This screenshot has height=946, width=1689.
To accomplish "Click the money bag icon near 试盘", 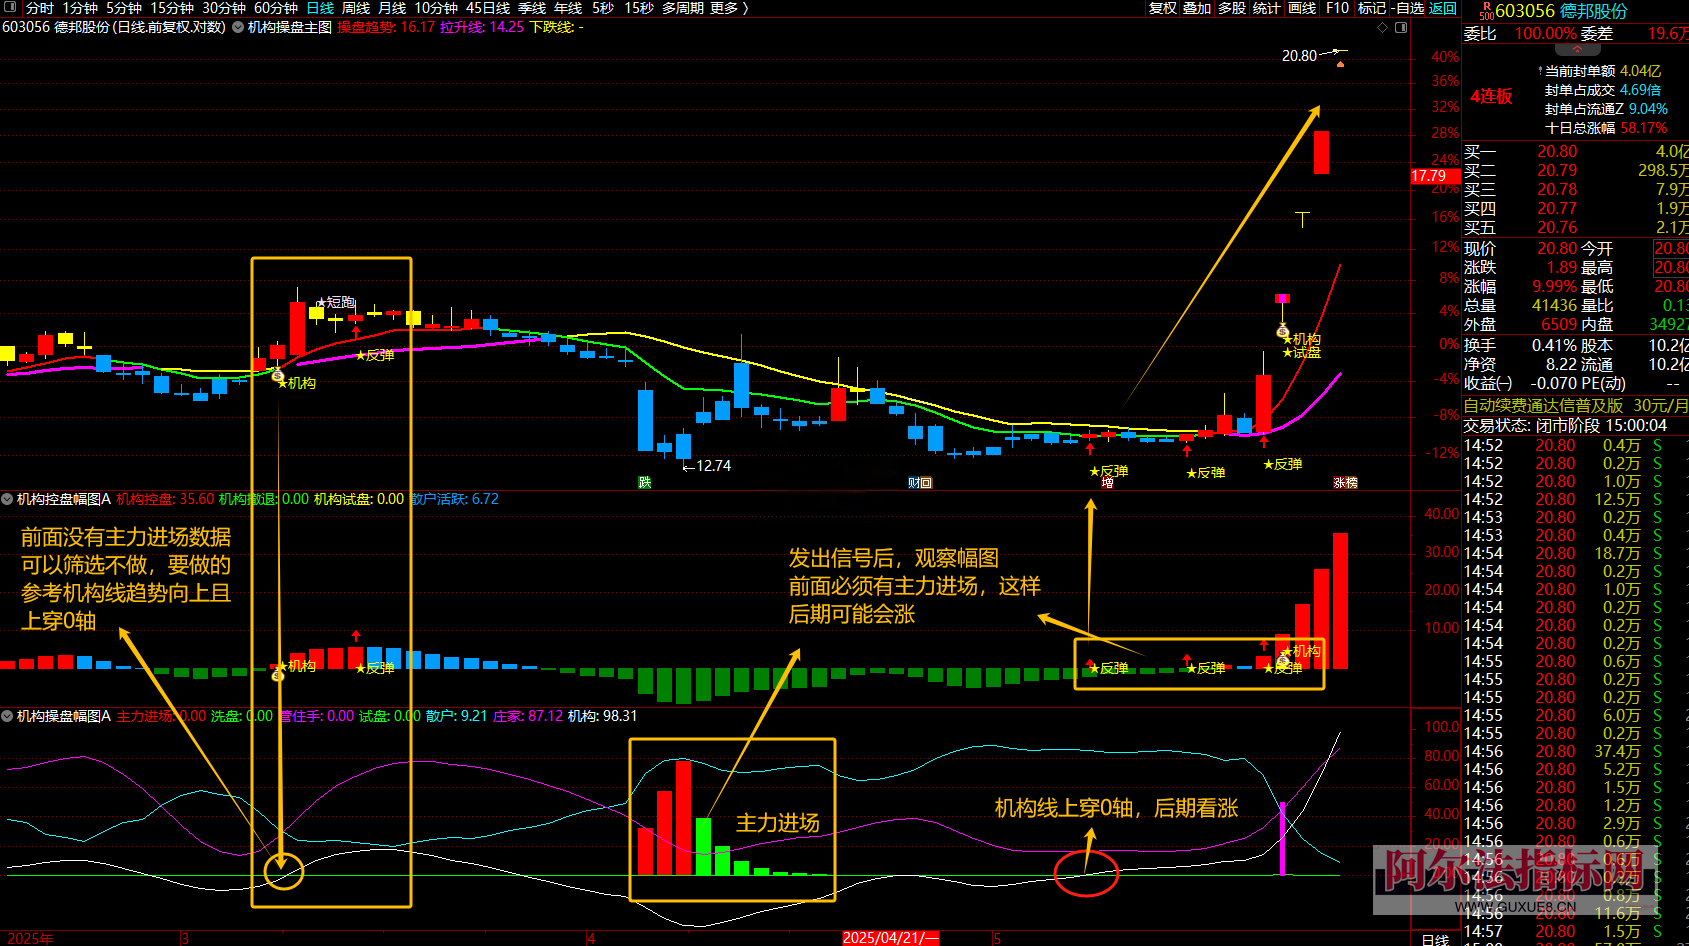I will coord(1282,331).
